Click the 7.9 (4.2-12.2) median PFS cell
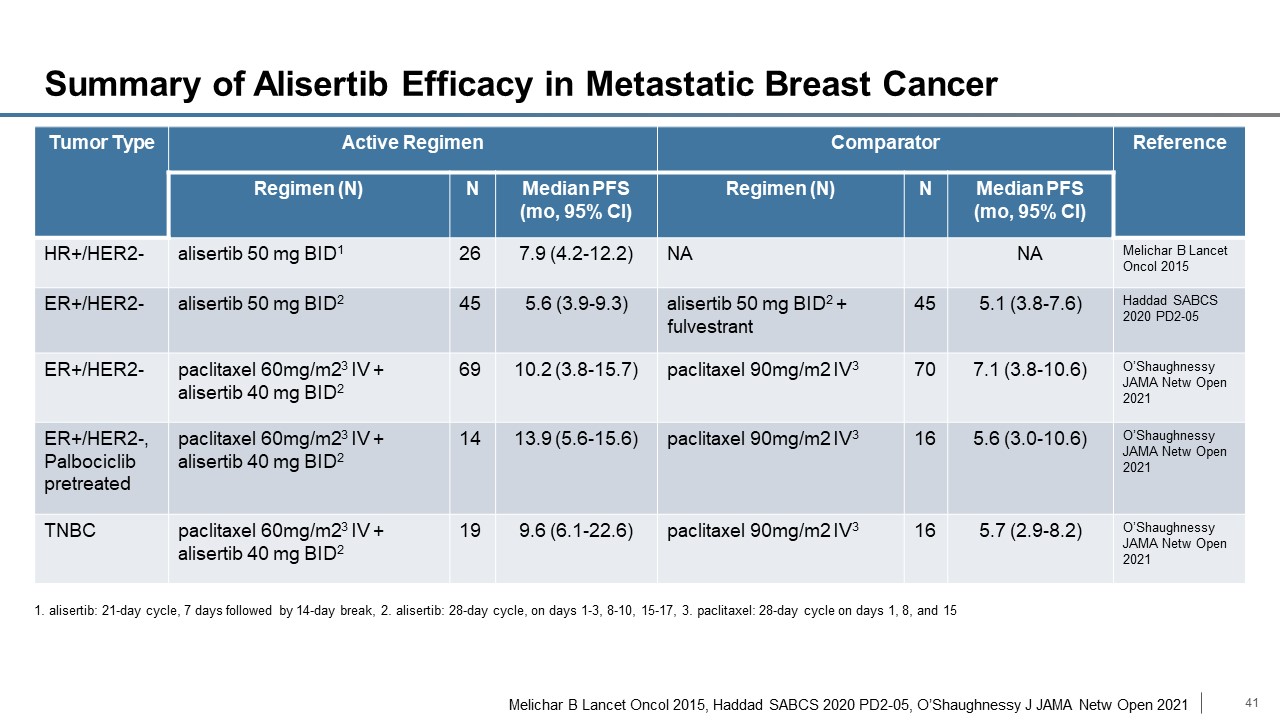 point(575,255)
